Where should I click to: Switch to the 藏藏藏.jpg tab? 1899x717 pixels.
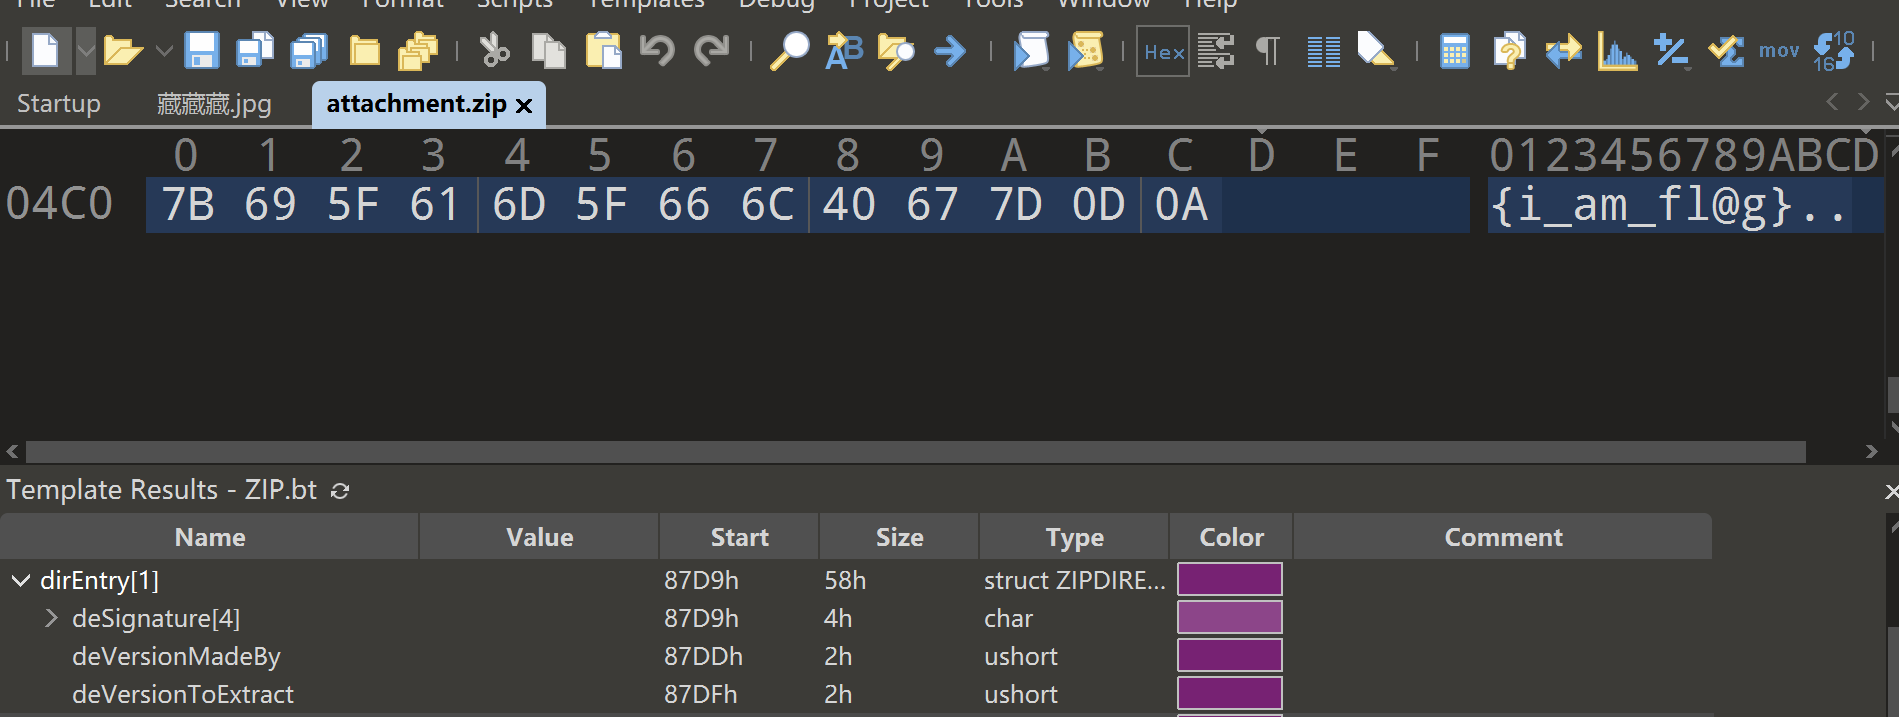tap(214, 104)
